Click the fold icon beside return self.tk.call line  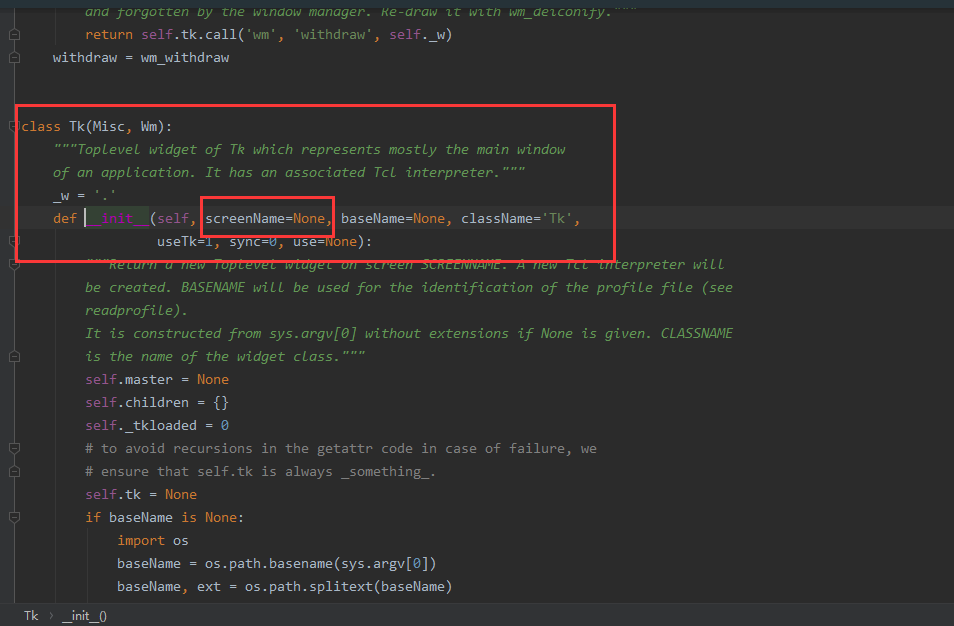click(x=12, y=33)
